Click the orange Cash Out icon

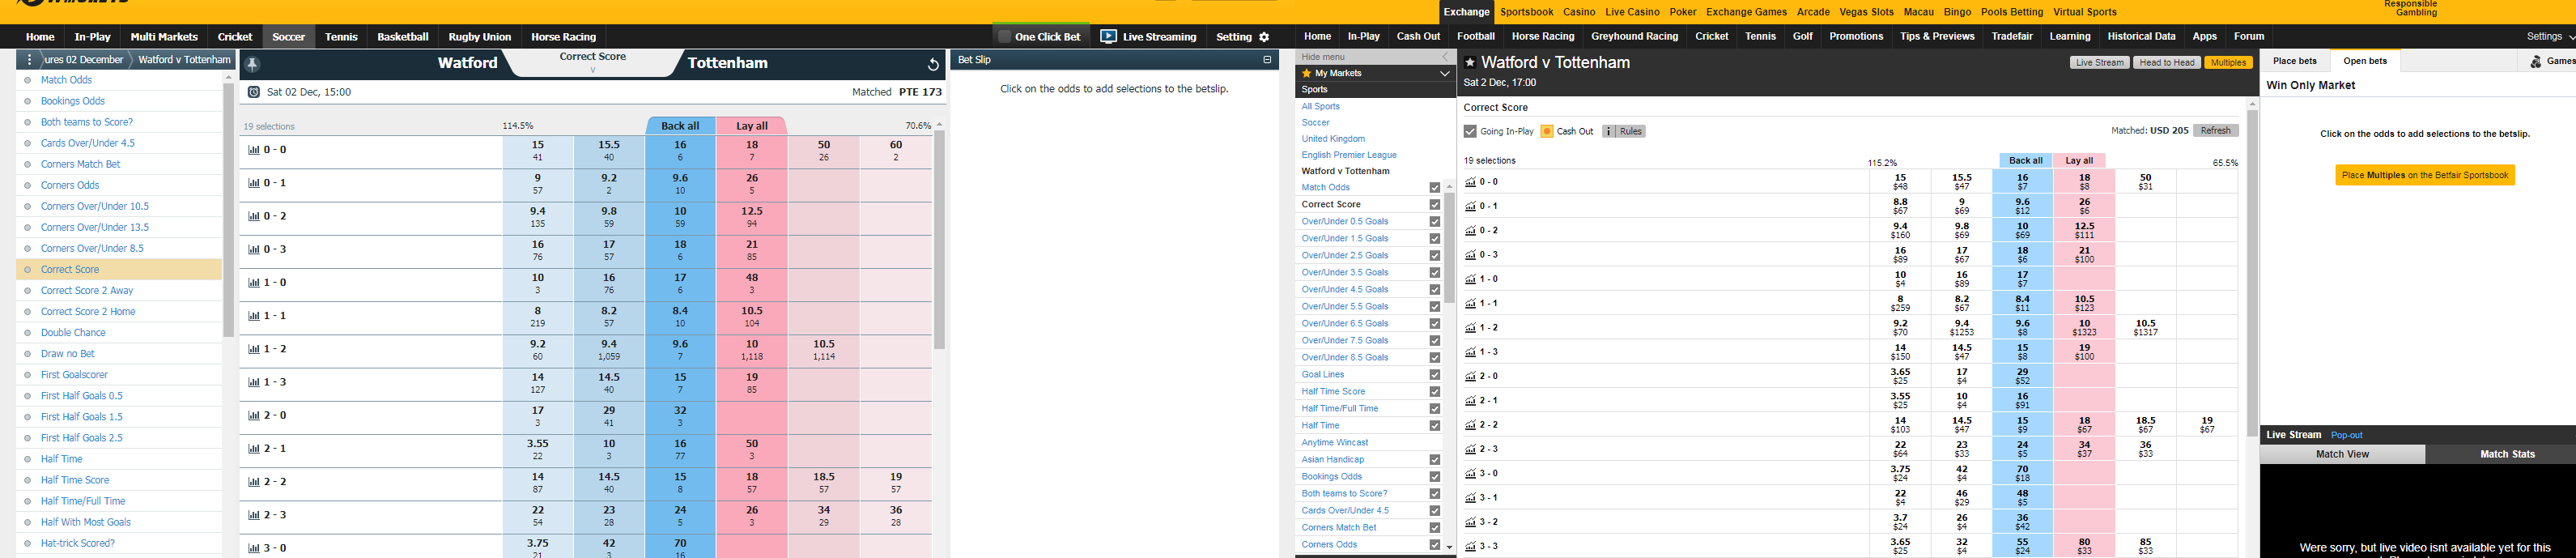coord(1547,131)
